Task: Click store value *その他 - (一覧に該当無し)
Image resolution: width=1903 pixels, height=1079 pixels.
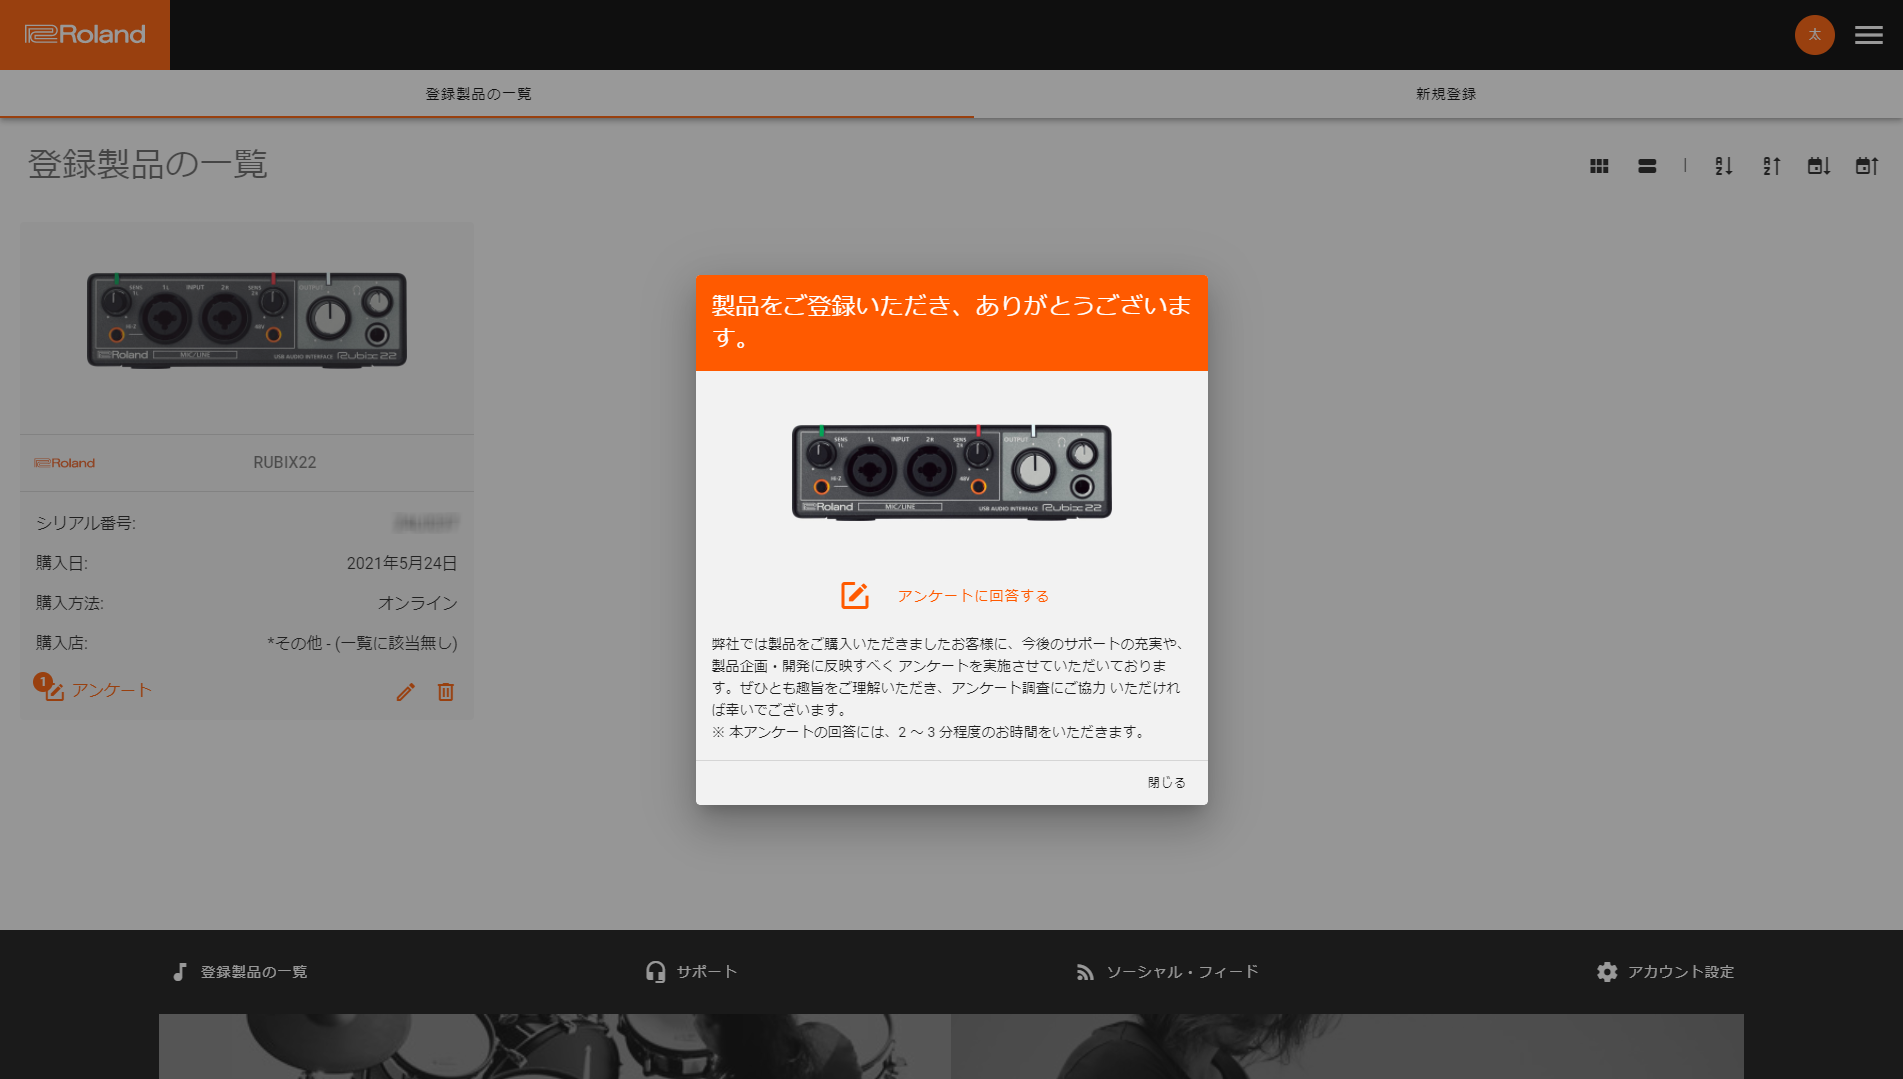Action: click(x=362, y=643)
